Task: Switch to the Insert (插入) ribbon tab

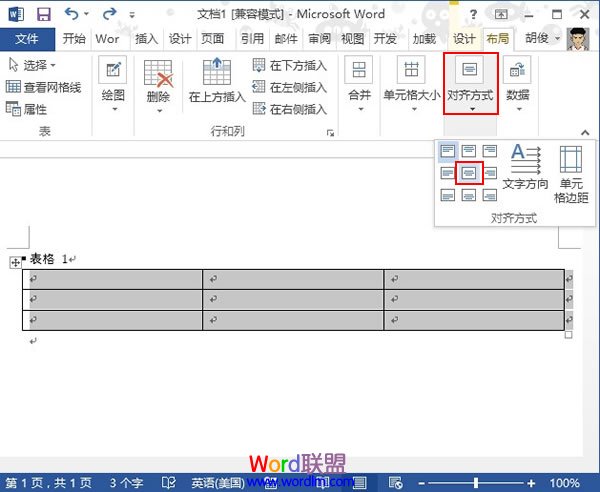Action: pos(146,39)
